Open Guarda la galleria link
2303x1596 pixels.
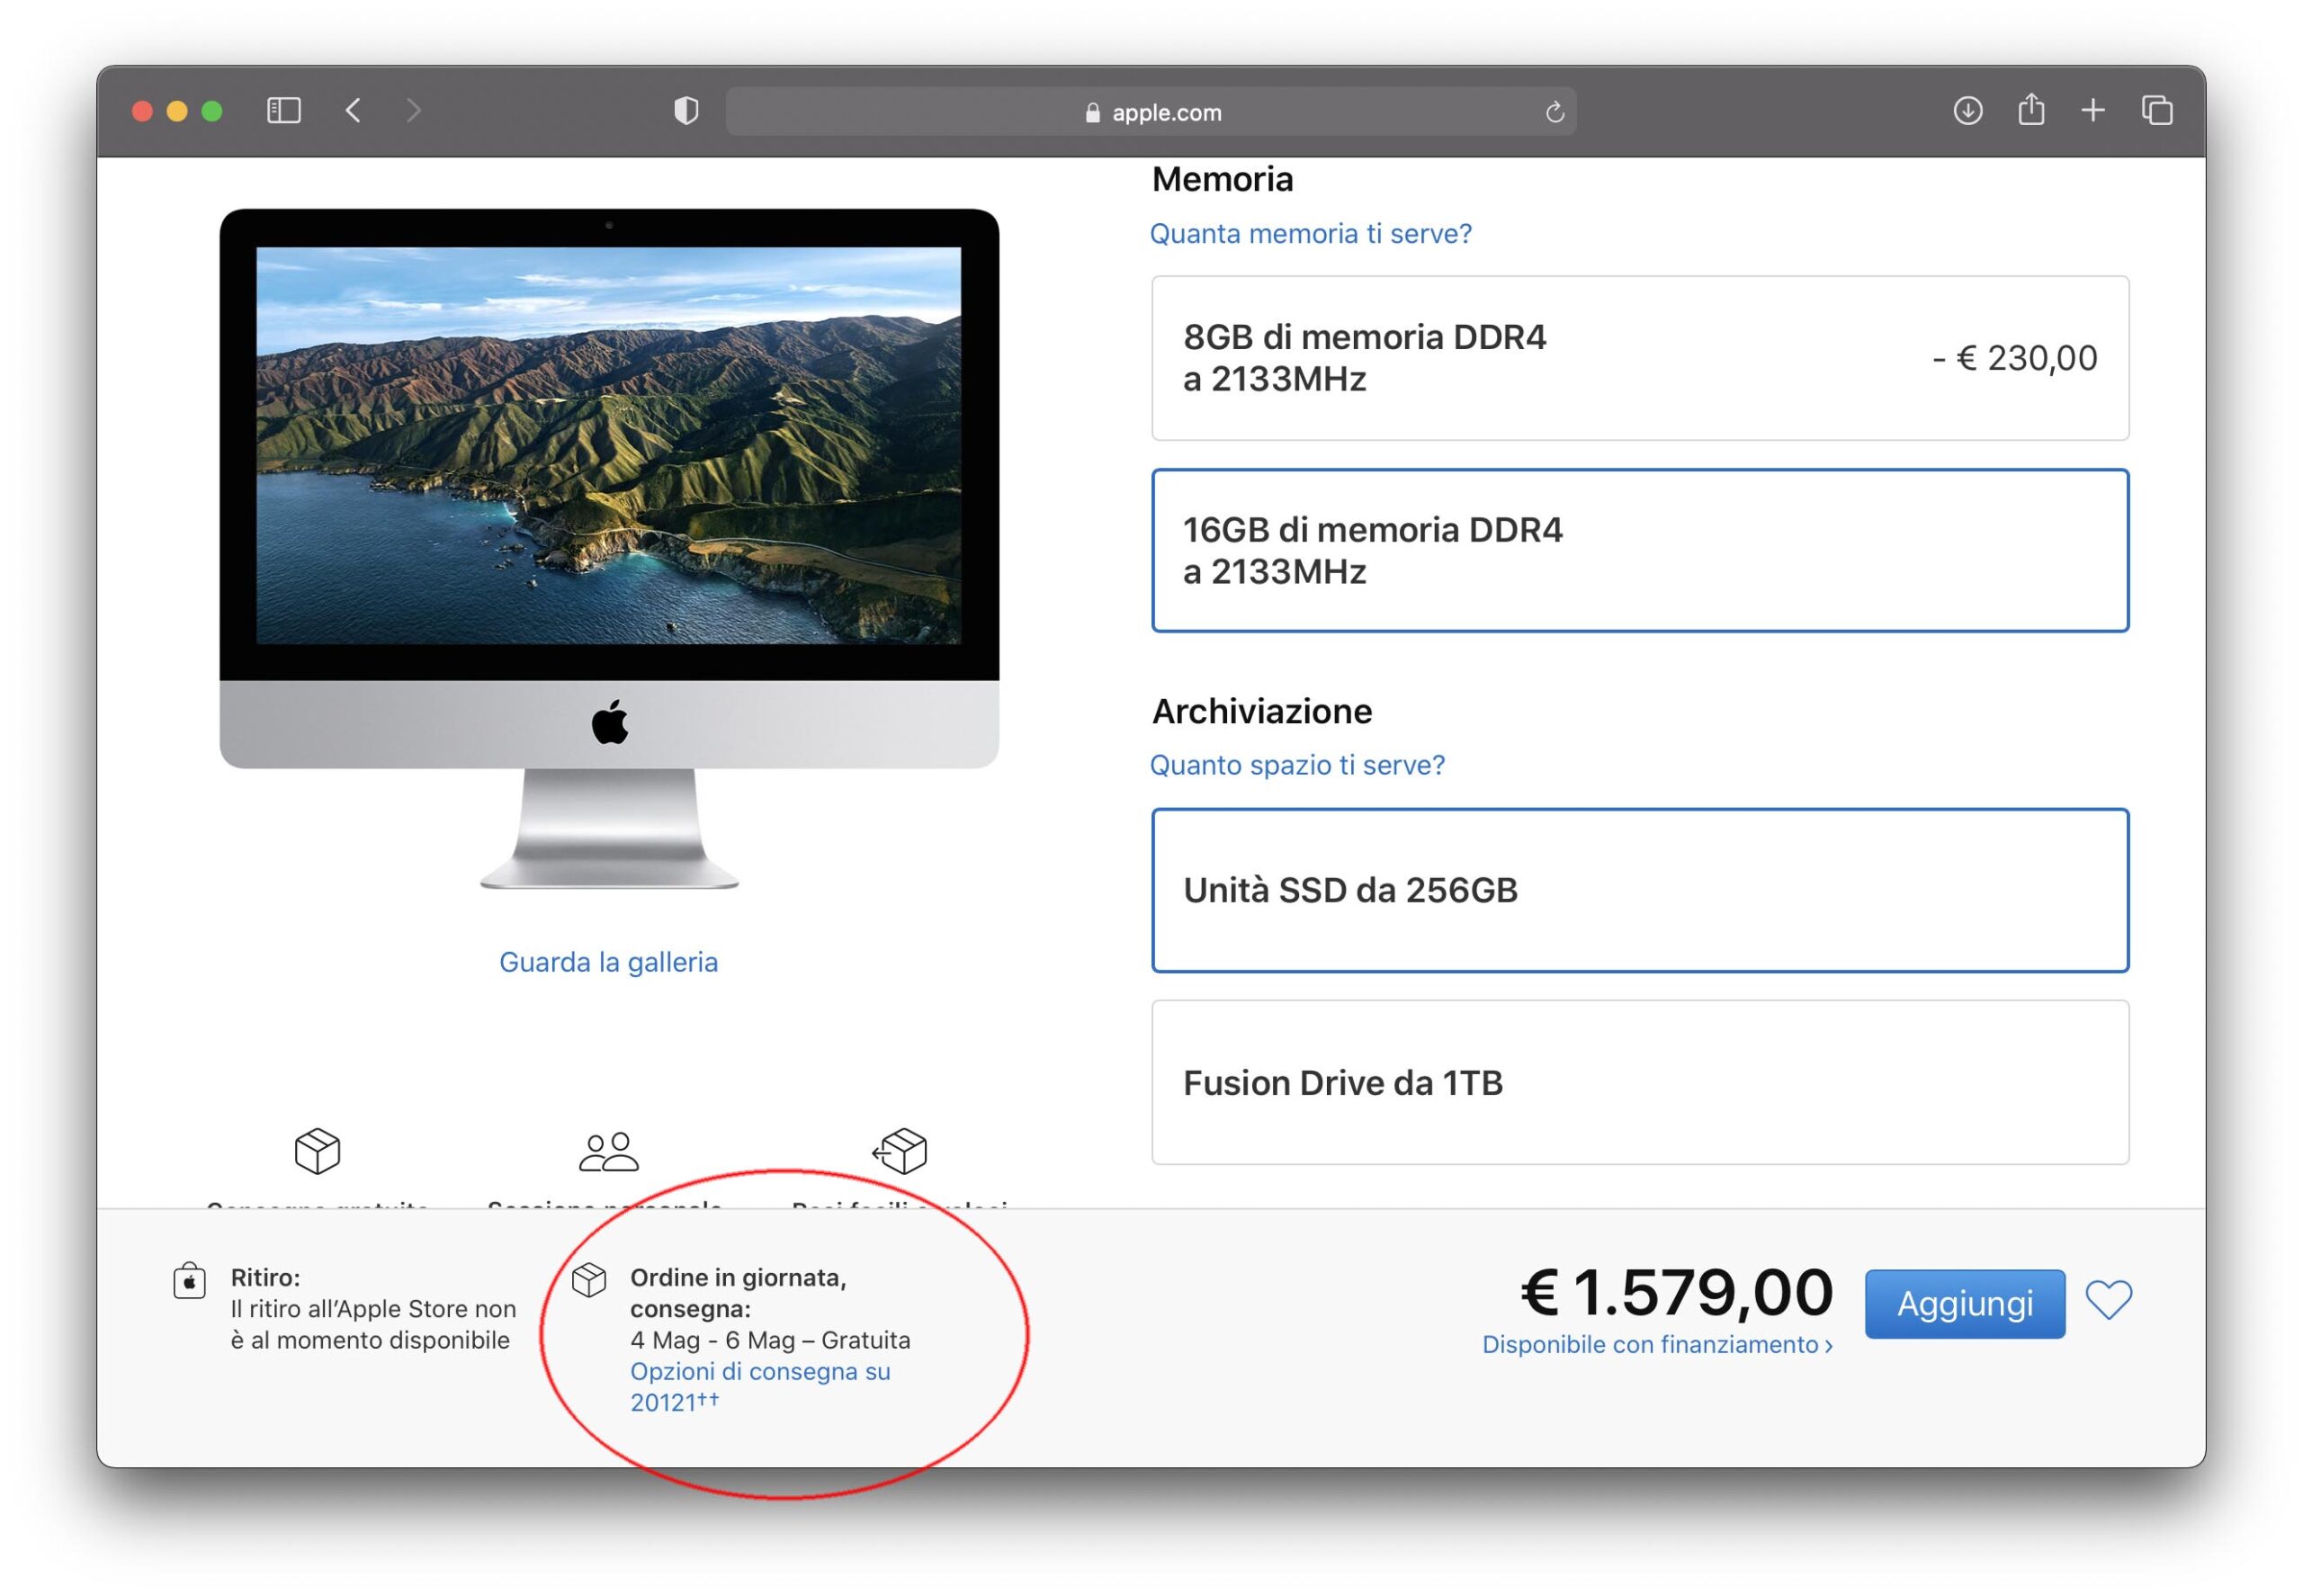[x=608, y=962]
